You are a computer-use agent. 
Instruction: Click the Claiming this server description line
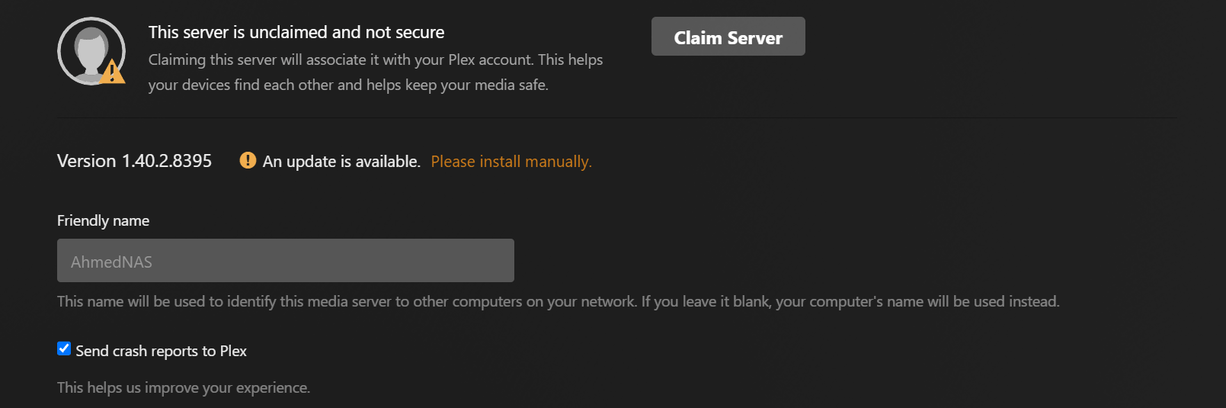pos(375,60)
